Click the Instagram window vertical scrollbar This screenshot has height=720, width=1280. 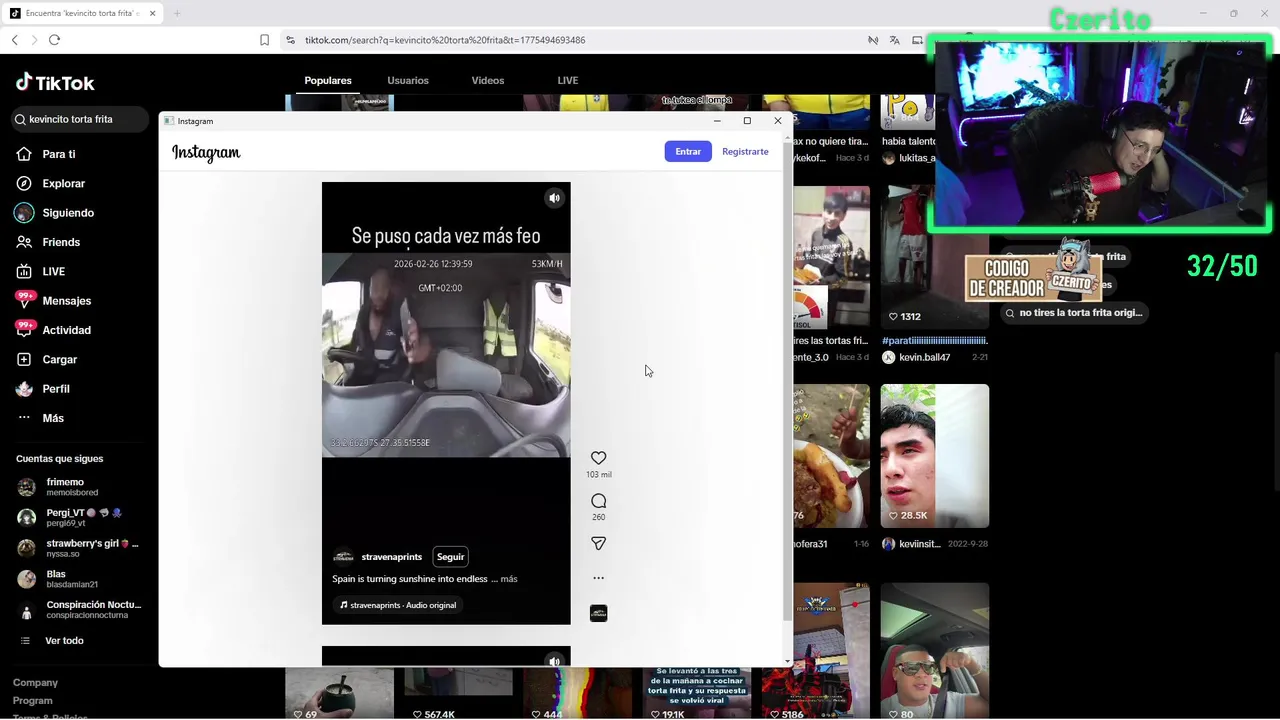(x=788, y=380)
